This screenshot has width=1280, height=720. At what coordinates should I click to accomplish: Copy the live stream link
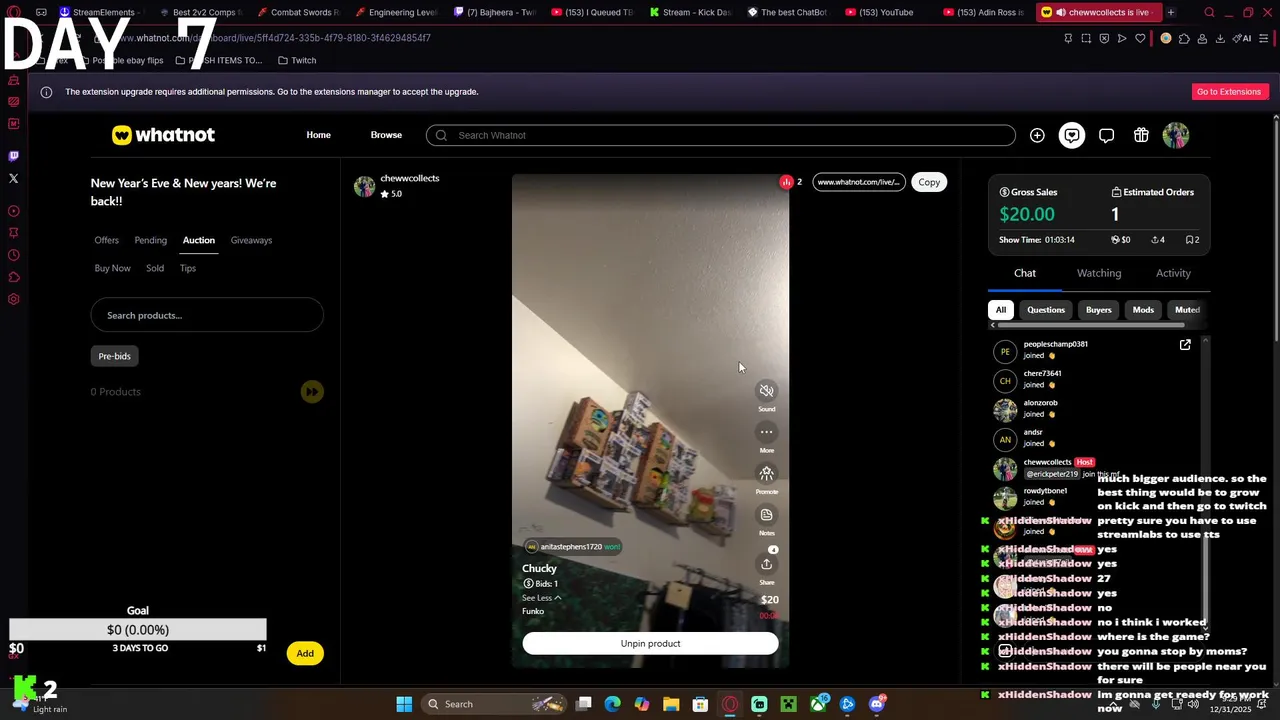tap(929, 182)
